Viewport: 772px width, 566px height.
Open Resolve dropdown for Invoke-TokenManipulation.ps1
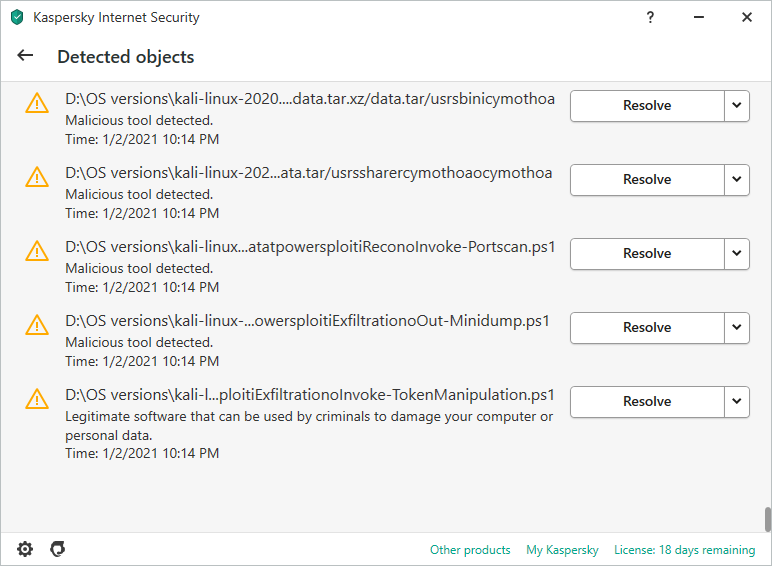737,402
